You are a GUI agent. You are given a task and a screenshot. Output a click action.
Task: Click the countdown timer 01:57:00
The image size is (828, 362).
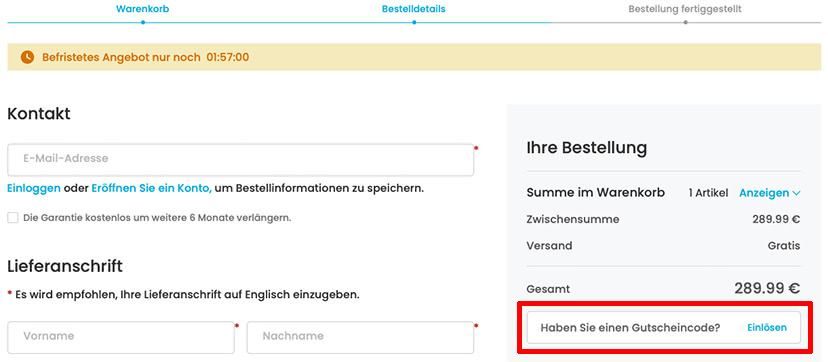[x=228, y=57]
